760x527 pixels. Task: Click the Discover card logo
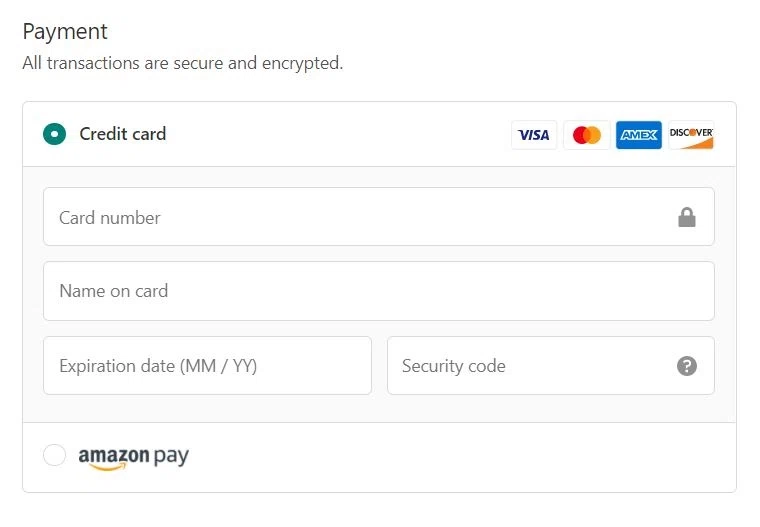(691, 135)
